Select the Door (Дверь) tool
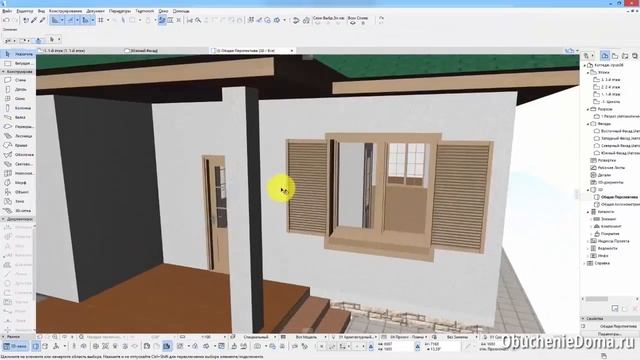 click(18, 89)
